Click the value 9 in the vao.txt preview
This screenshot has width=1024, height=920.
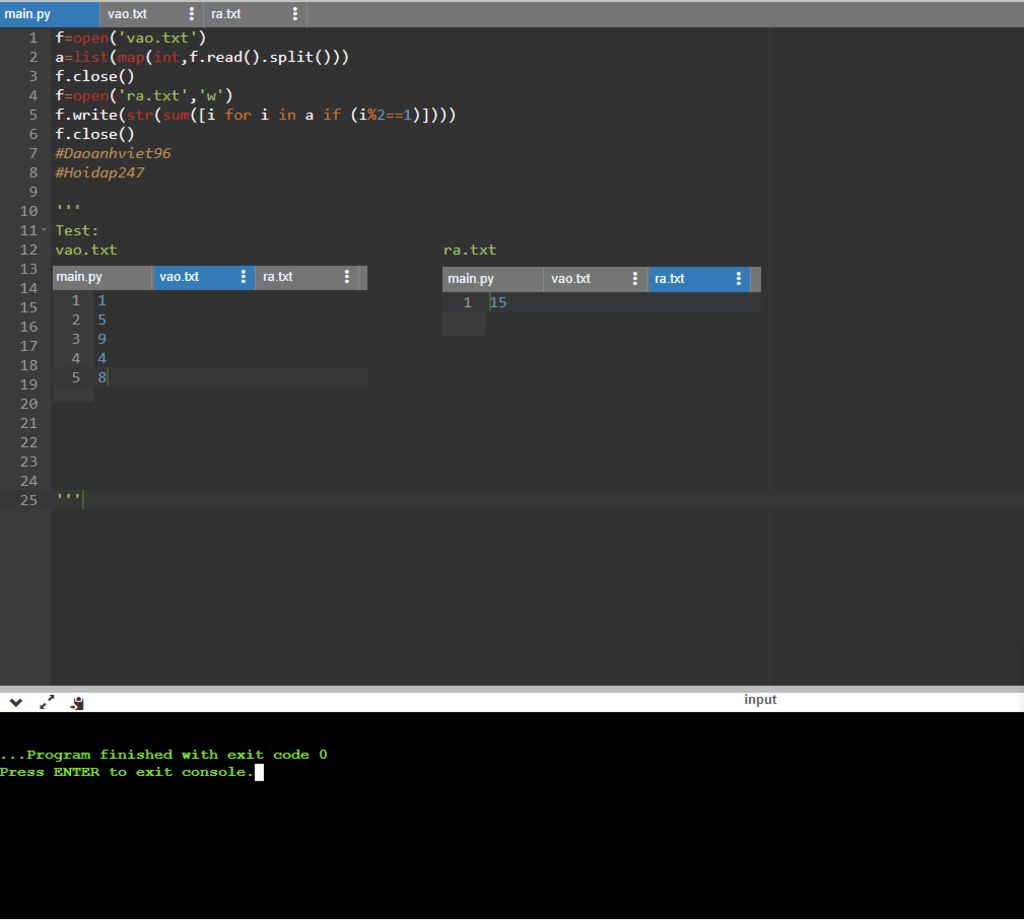(x=102, y=339)
